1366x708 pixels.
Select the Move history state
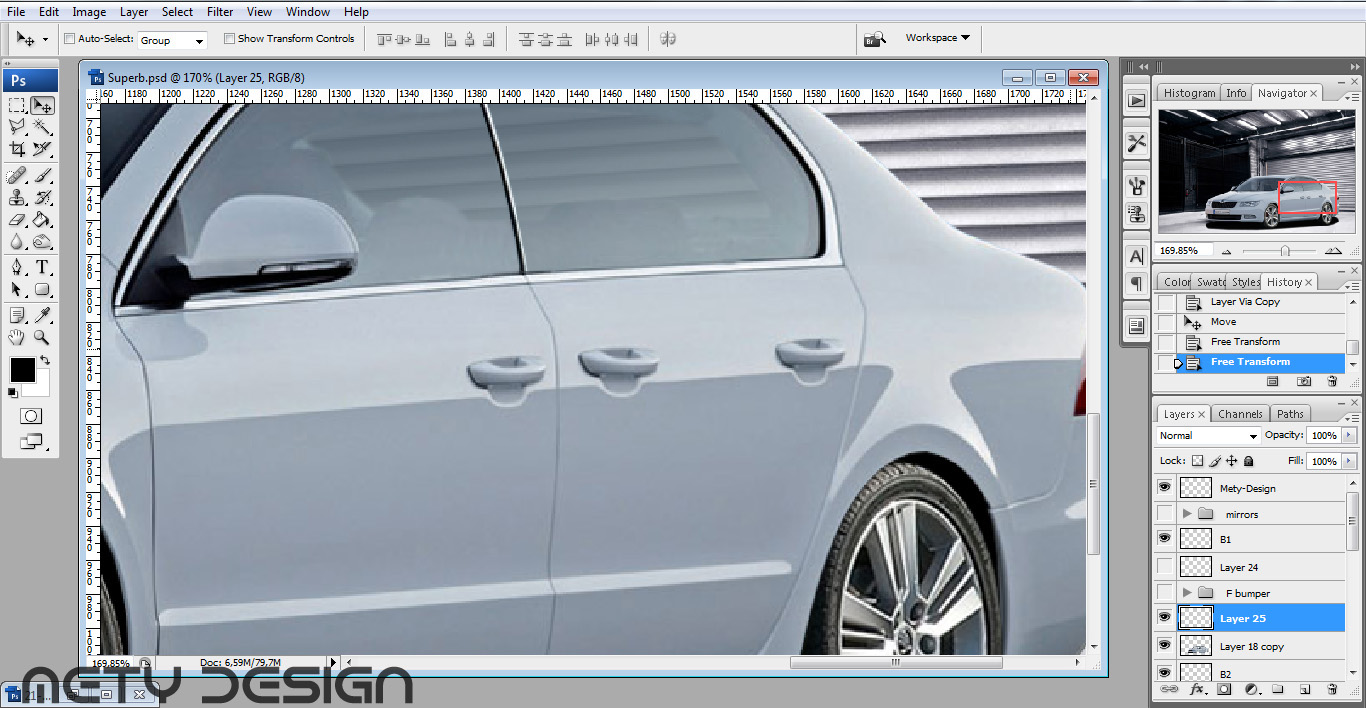tap(1223, 322)
